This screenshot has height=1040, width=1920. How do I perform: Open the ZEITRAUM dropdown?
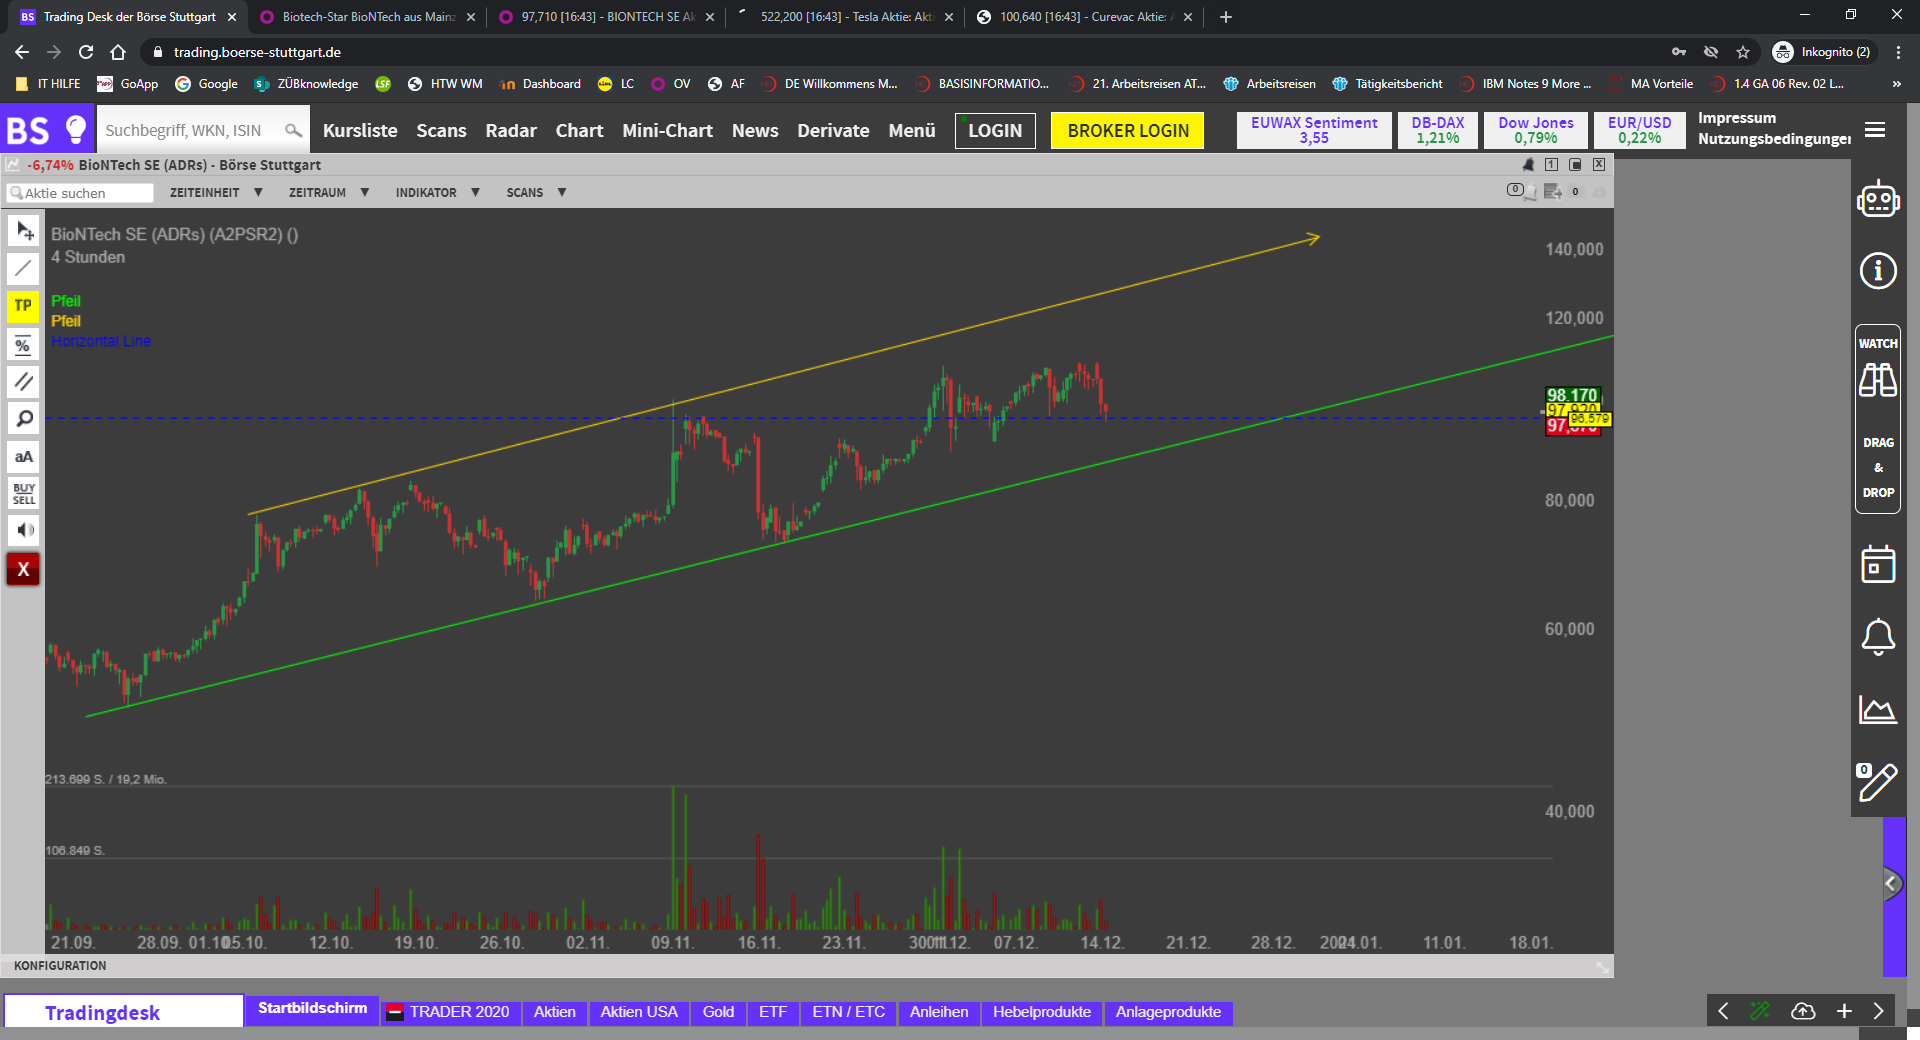[329, 192]
